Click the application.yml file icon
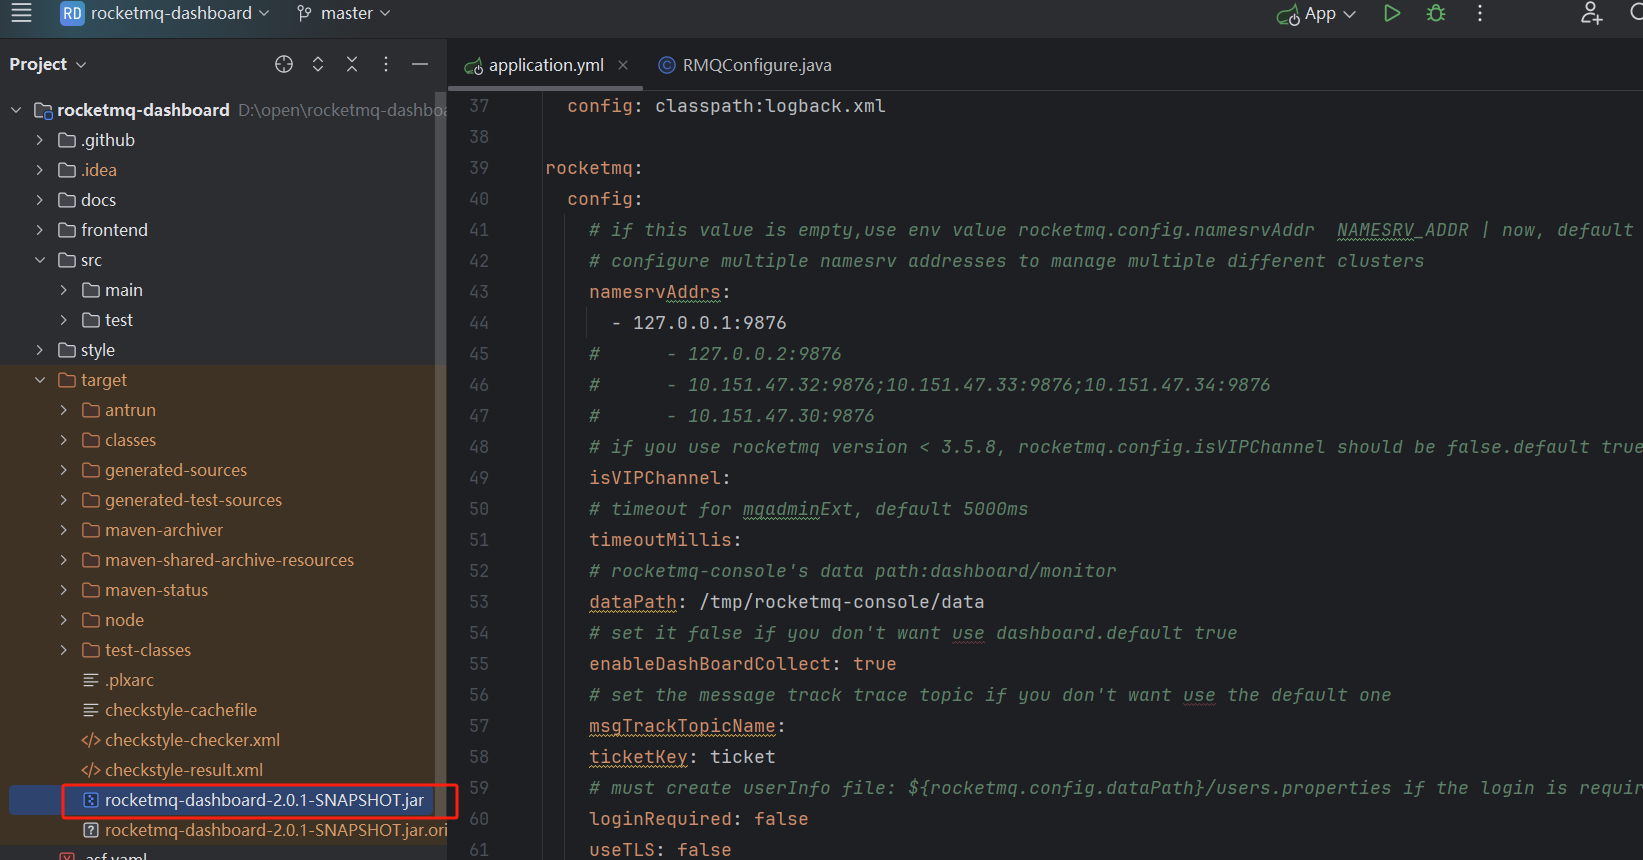 (x=474, y=66)
